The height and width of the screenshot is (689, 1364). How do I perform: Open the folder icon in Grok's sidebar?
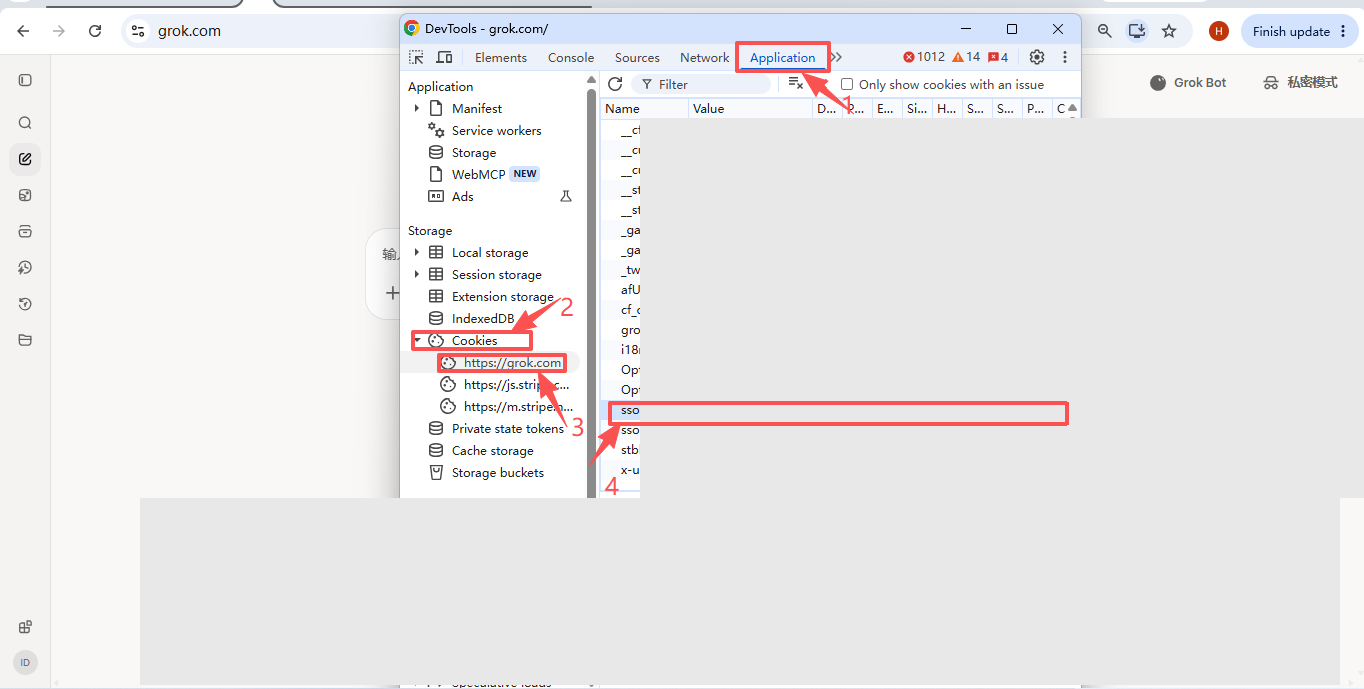(x=25, y=340)
